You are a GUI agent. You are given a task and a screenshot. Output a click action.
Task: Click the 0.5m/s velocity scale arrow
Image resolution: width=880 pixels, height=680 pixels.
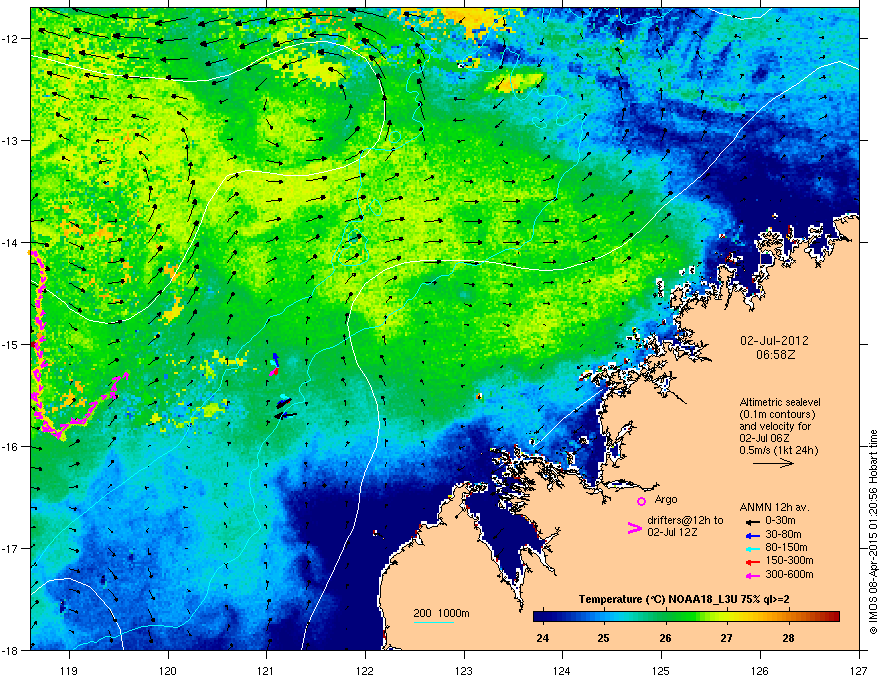773,463
